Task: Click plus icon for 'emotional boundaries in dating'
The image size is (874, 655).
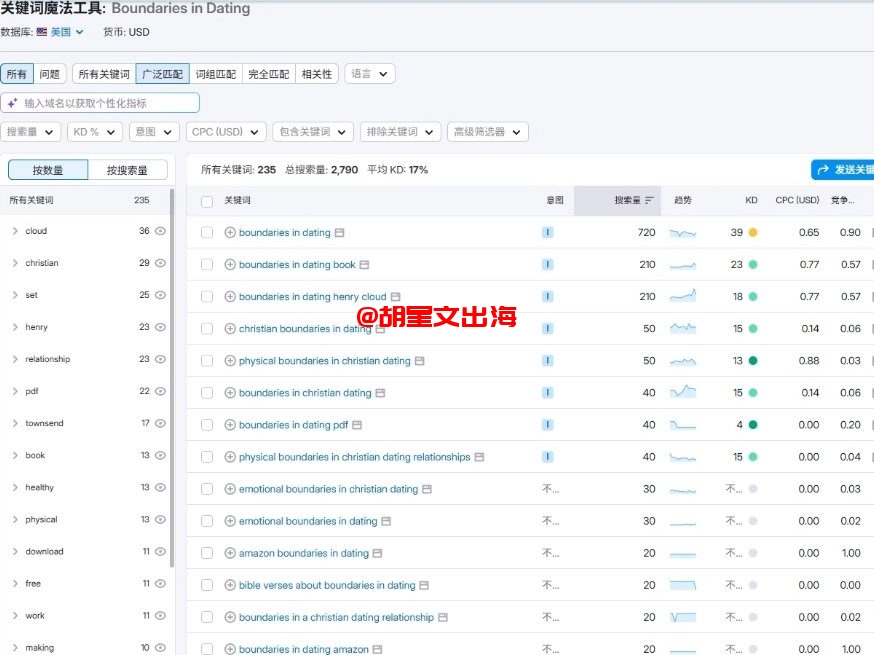Action: [230, 521]
